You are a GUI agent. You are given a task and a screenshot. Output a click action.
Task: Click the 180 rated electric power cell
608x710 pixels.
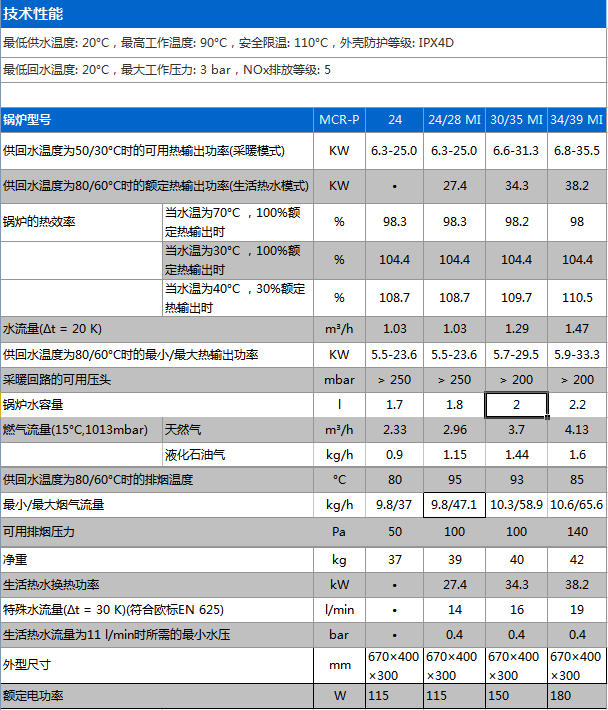coord(577,695)
